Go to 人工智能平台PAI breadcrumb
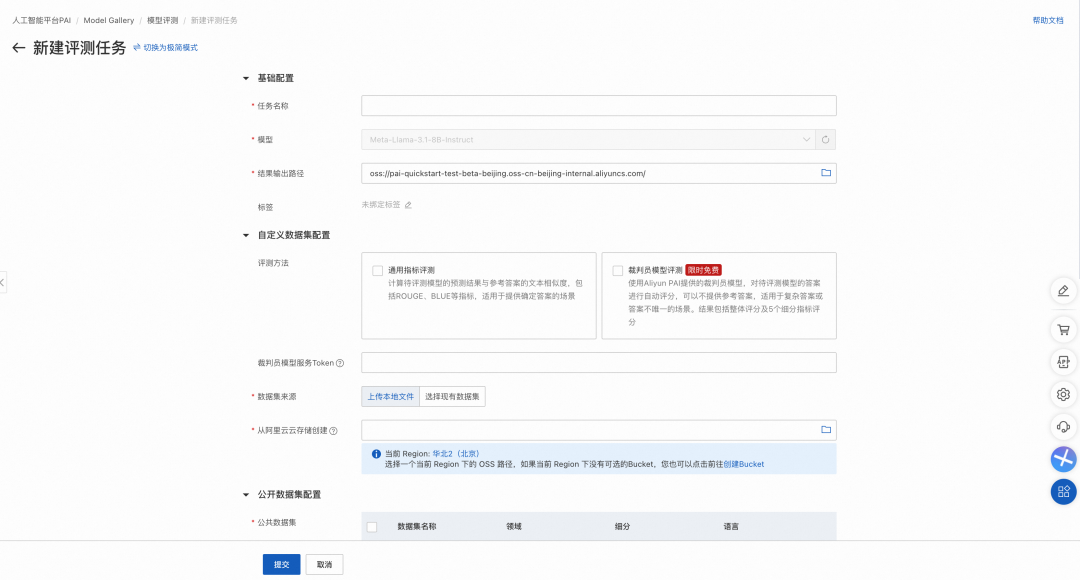The height and width of the screenshot is (580, 1080). (41, 21)
